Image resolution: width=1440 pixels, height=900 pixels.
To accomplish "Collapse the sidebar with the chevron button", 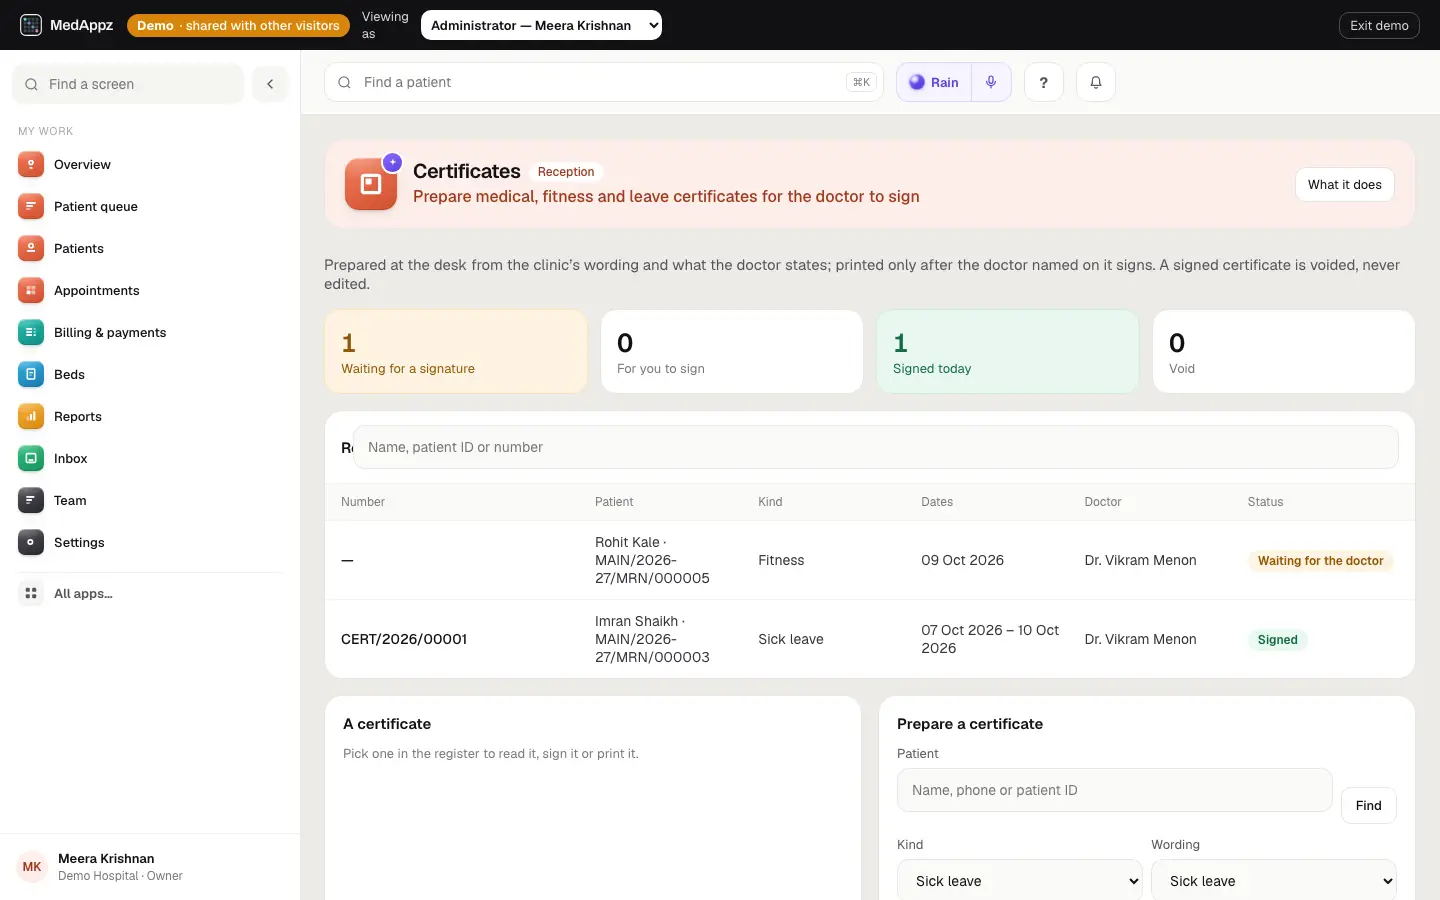I will click(x=270, y=84).
